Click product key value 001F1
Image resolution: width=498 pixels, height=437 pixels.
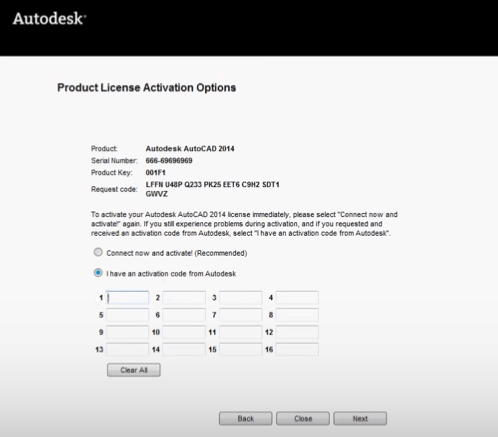coord(155,173)
